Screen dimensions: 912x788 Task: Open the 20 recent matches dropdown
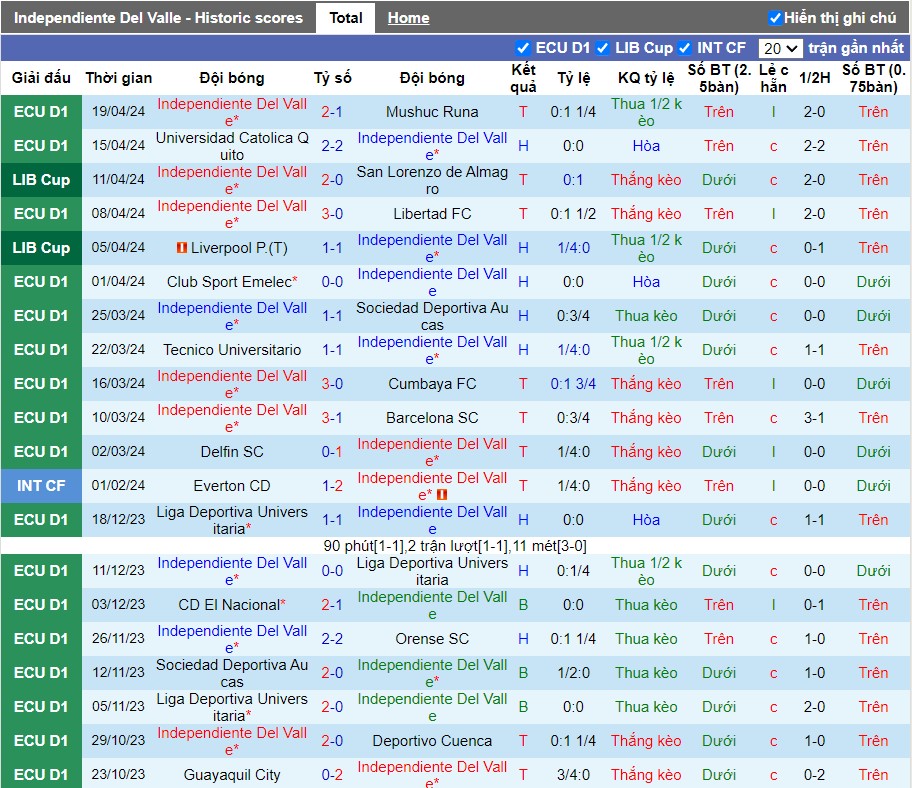(780, 48)
